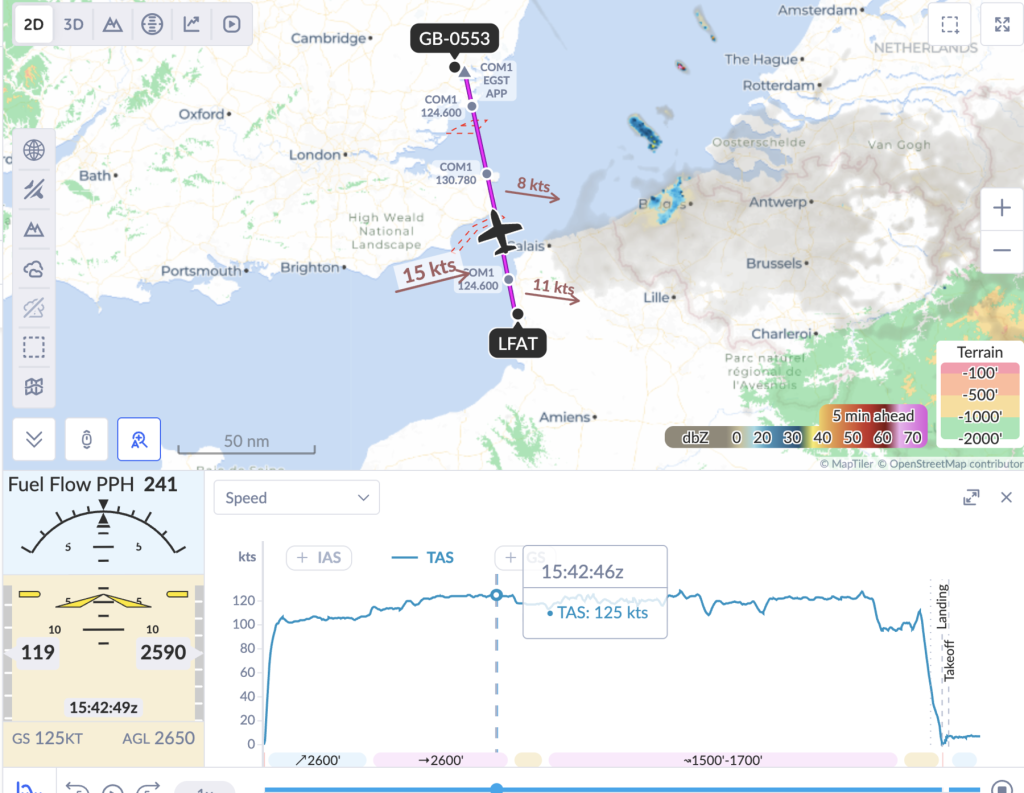Switch to 2D map view
The height and width of the screenshot is (793, 1024).
[x=33, y=25]
